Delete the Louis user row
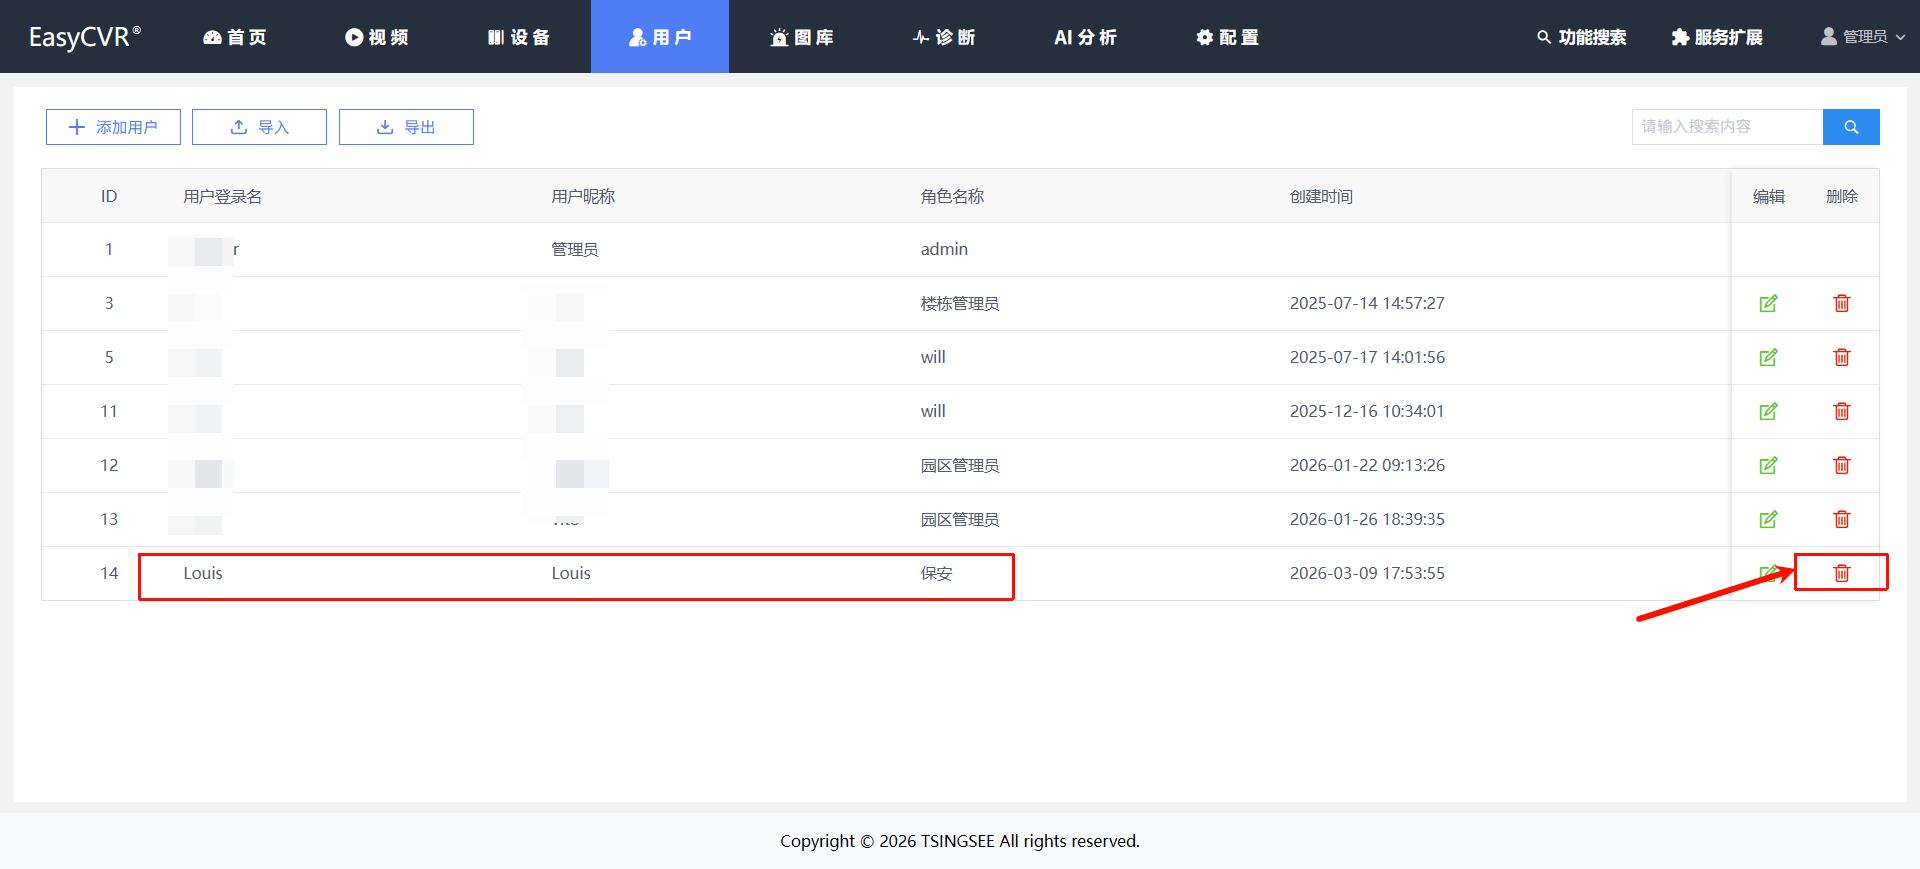 pos(1841,573)
